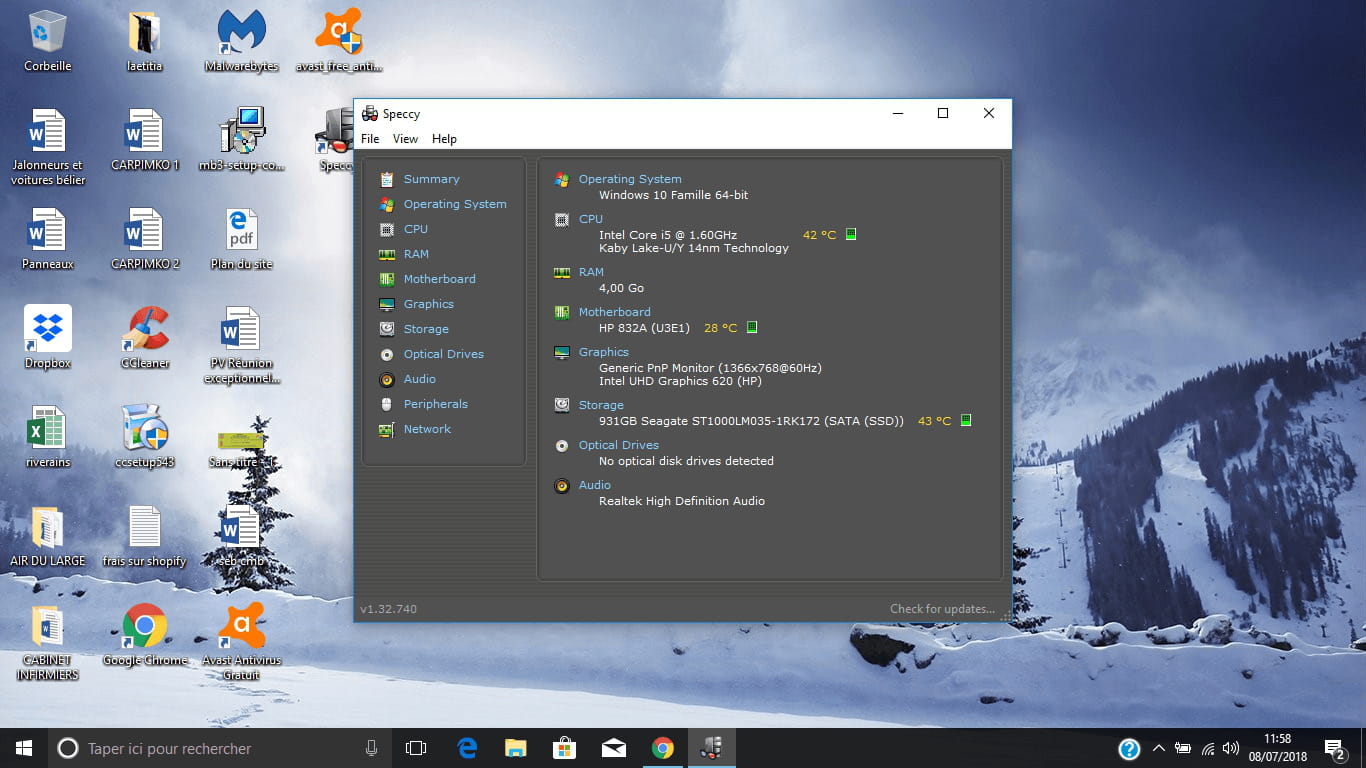1366x768 pixels.
Task: Select Summary in the Speccy sidebar
Action: [431, 179]
